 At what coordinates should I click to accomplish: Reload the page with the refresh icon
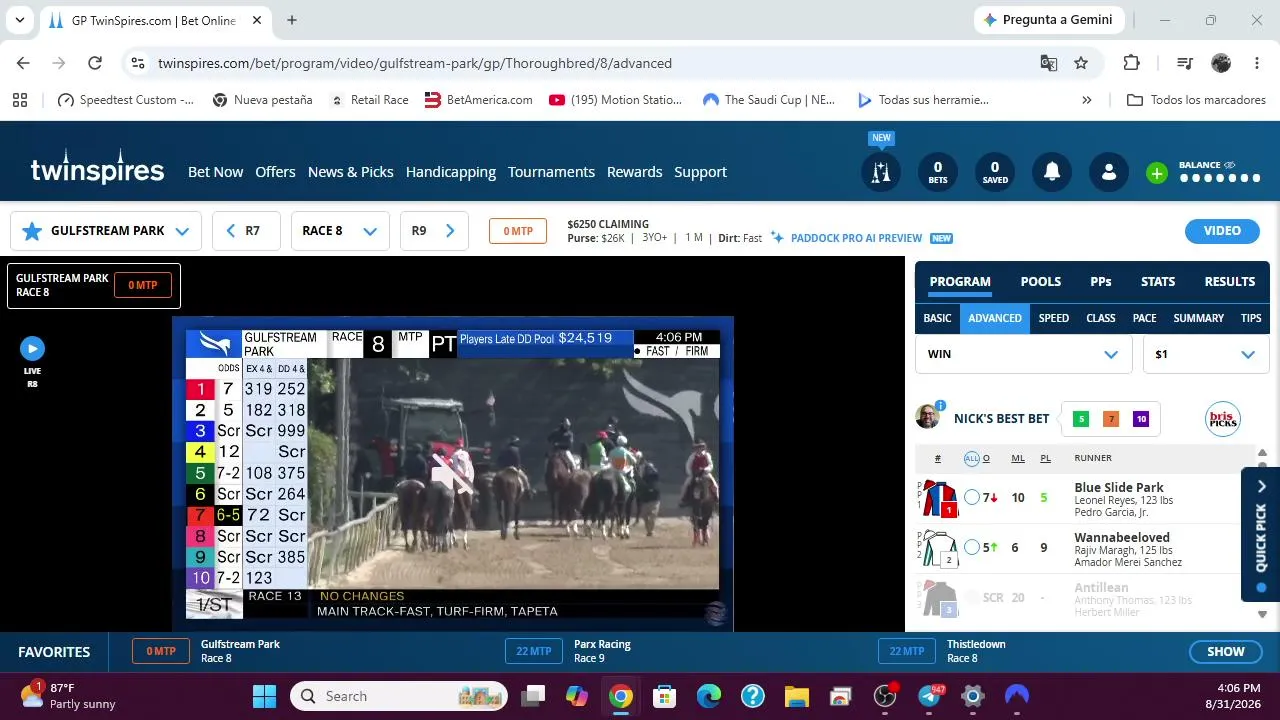tap(95, 63)
